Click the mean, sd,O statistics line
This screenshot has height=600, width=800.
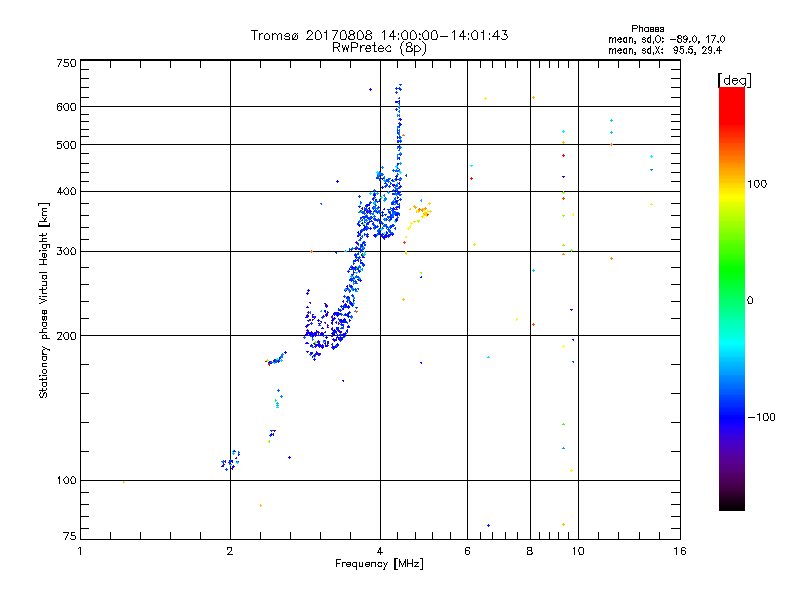tap(666, 39)
